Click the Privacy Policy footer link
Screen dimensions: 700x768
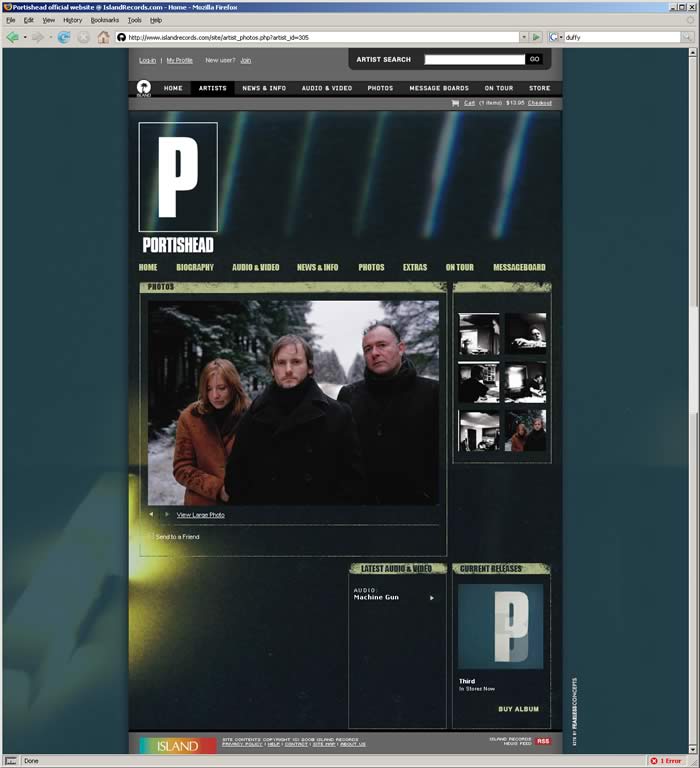[242, 744]
